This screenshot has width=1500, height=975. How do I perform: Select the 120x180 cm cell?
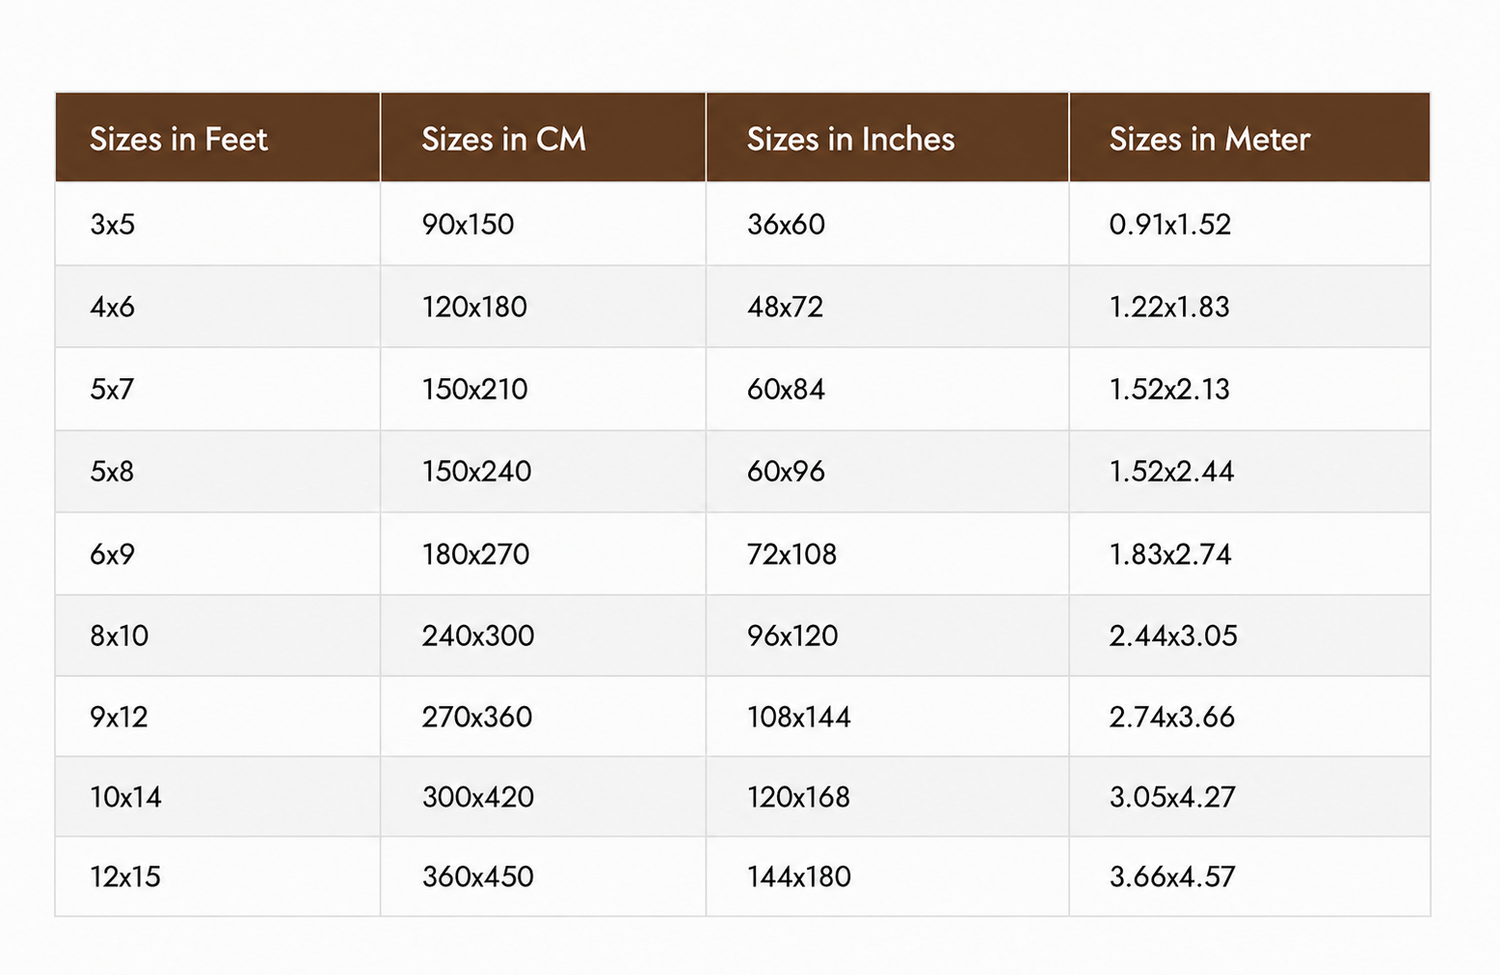click(x=543, y=307)
